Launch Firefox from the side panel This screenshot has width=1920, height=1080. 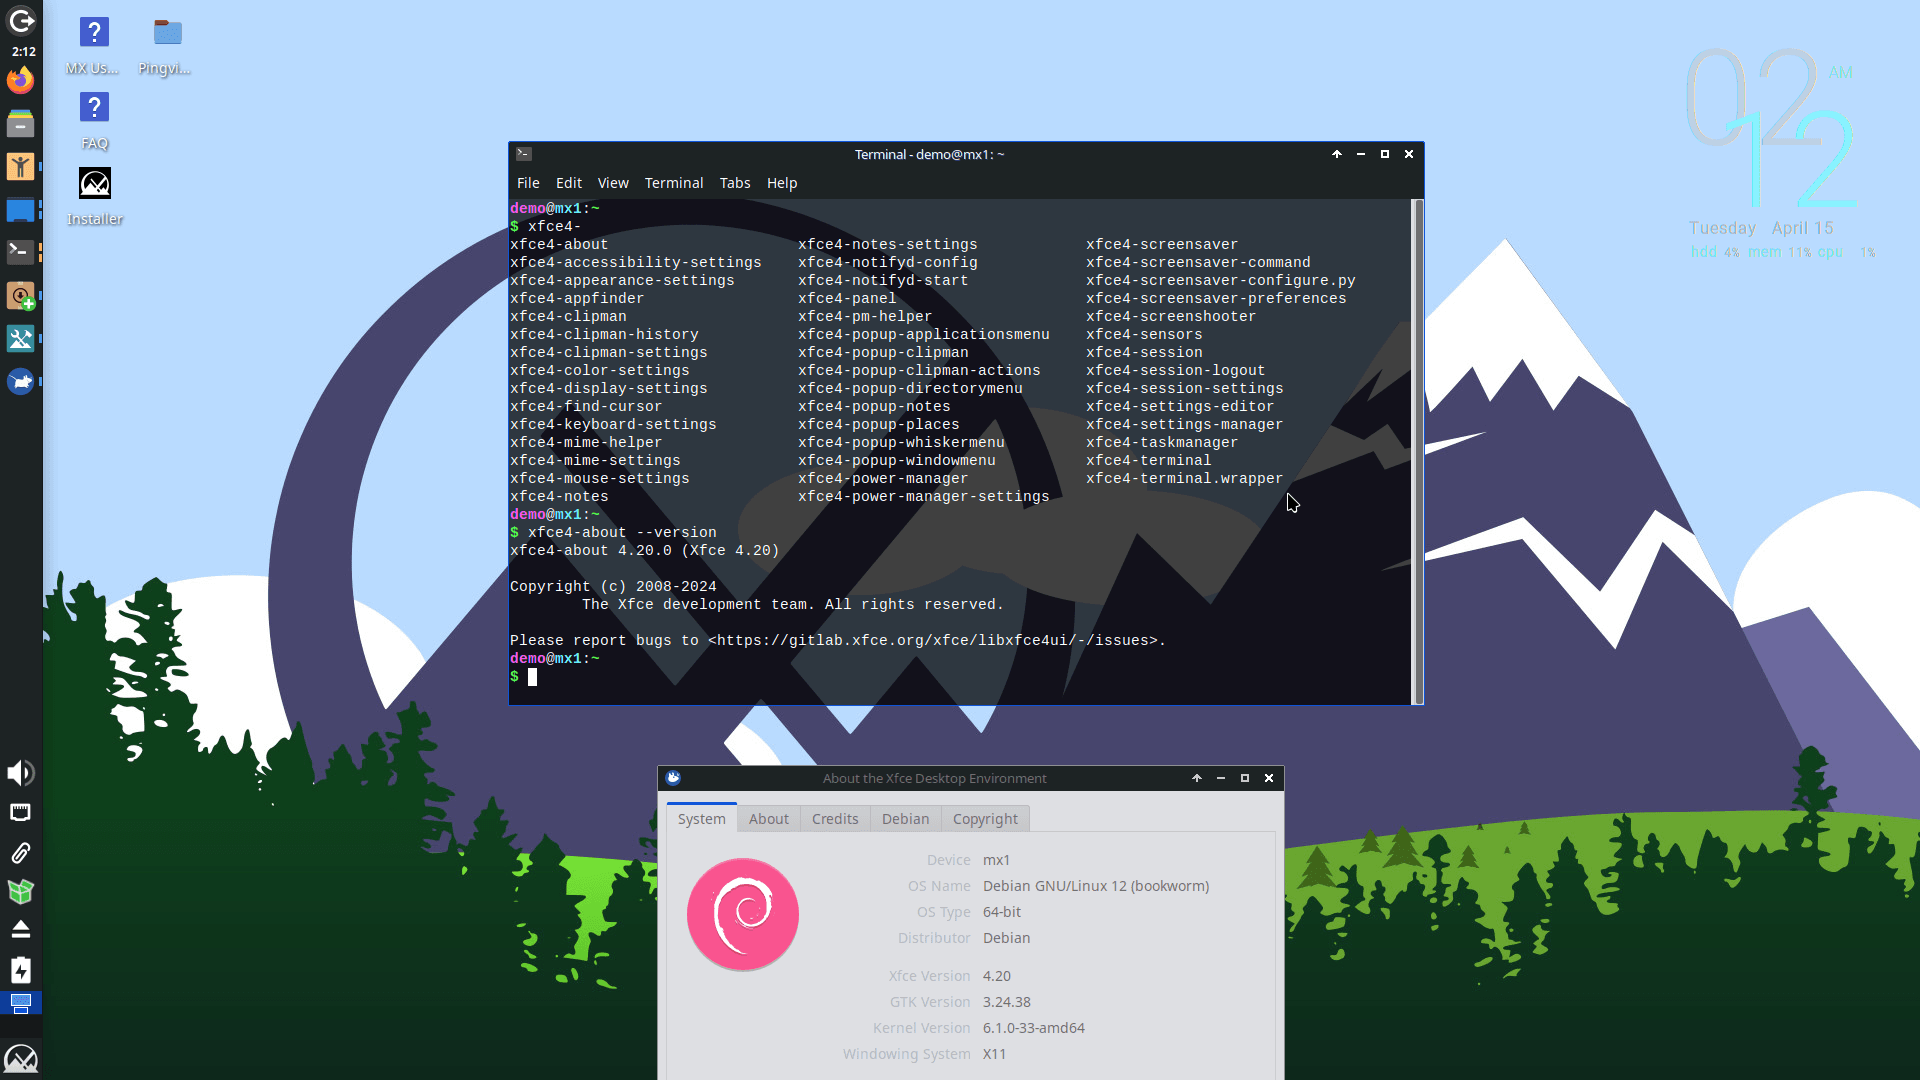point(20,81)
